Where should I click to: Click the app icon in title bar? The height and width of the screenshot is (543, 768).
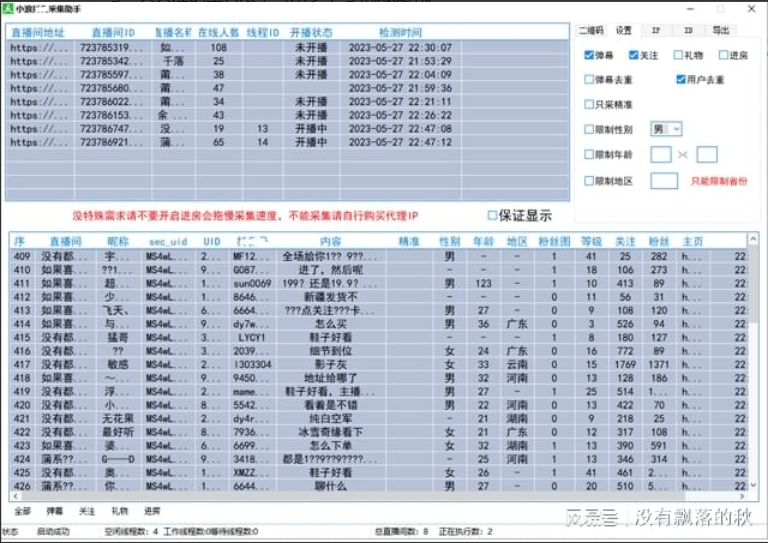coord(7,8)
